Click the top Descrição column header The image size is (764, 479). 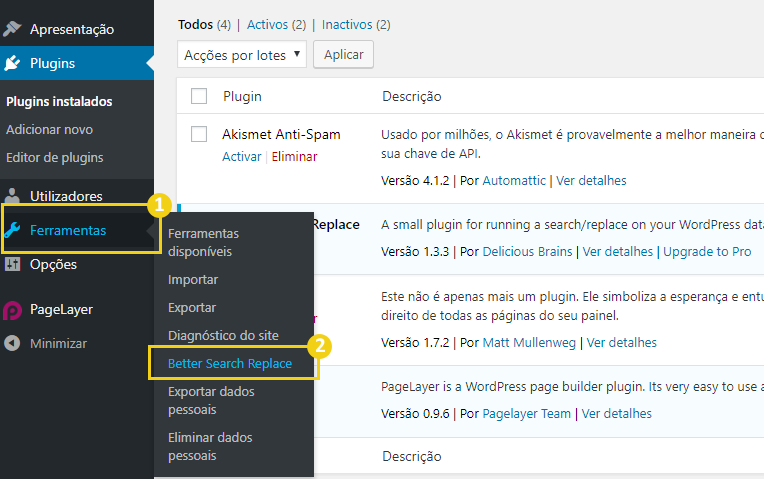[411, 96]
